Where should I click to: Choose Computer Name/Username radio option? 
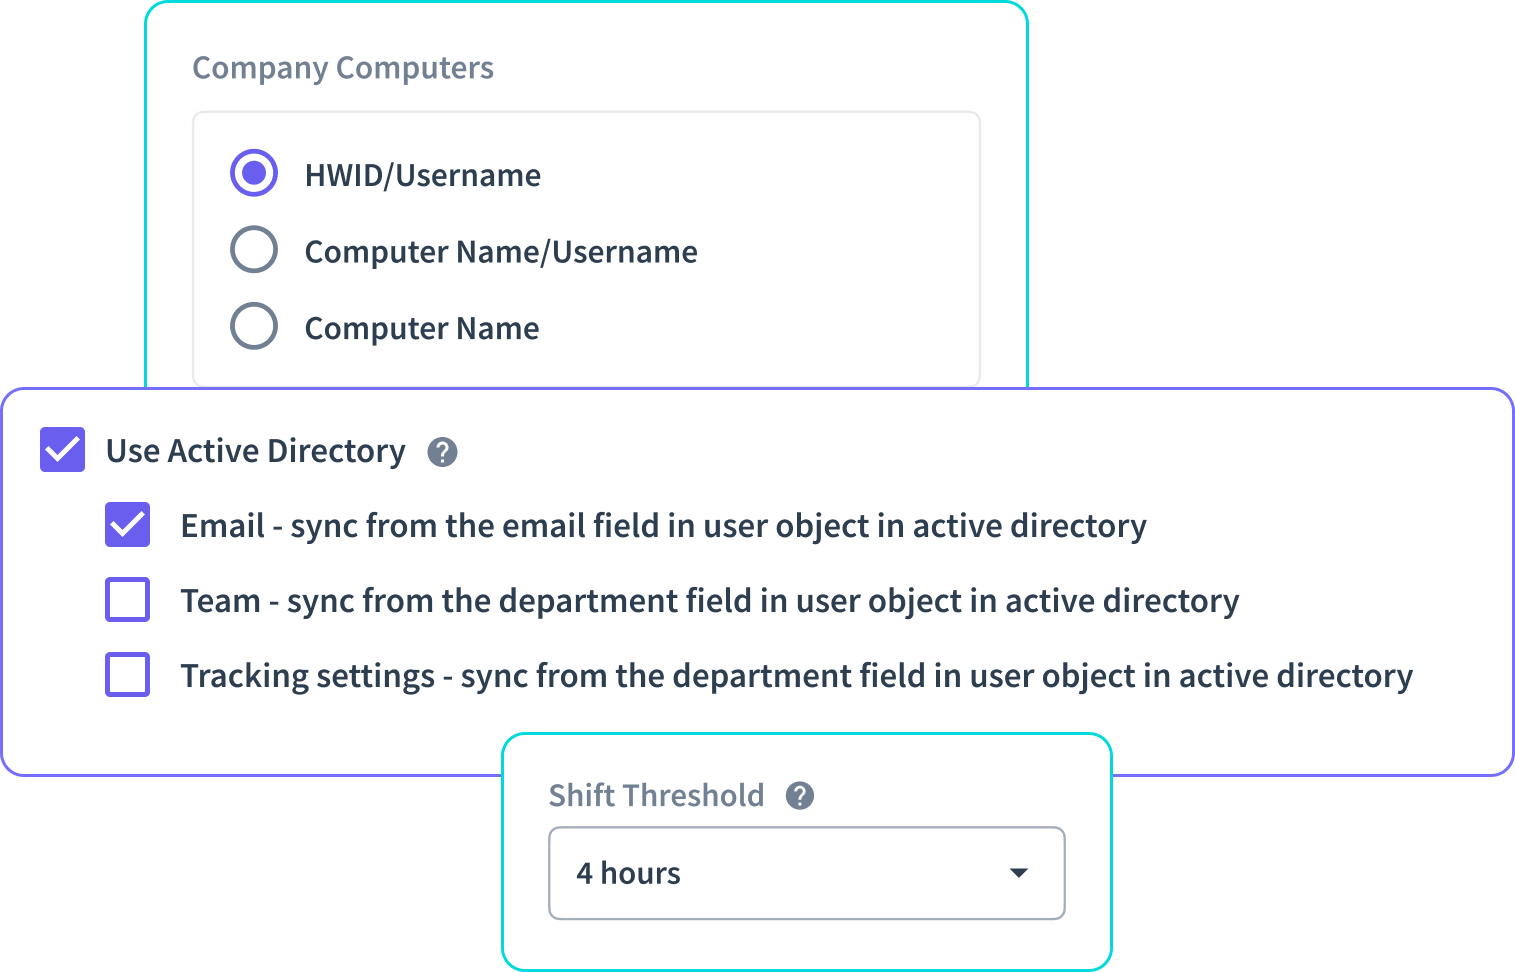coord(254,250)
